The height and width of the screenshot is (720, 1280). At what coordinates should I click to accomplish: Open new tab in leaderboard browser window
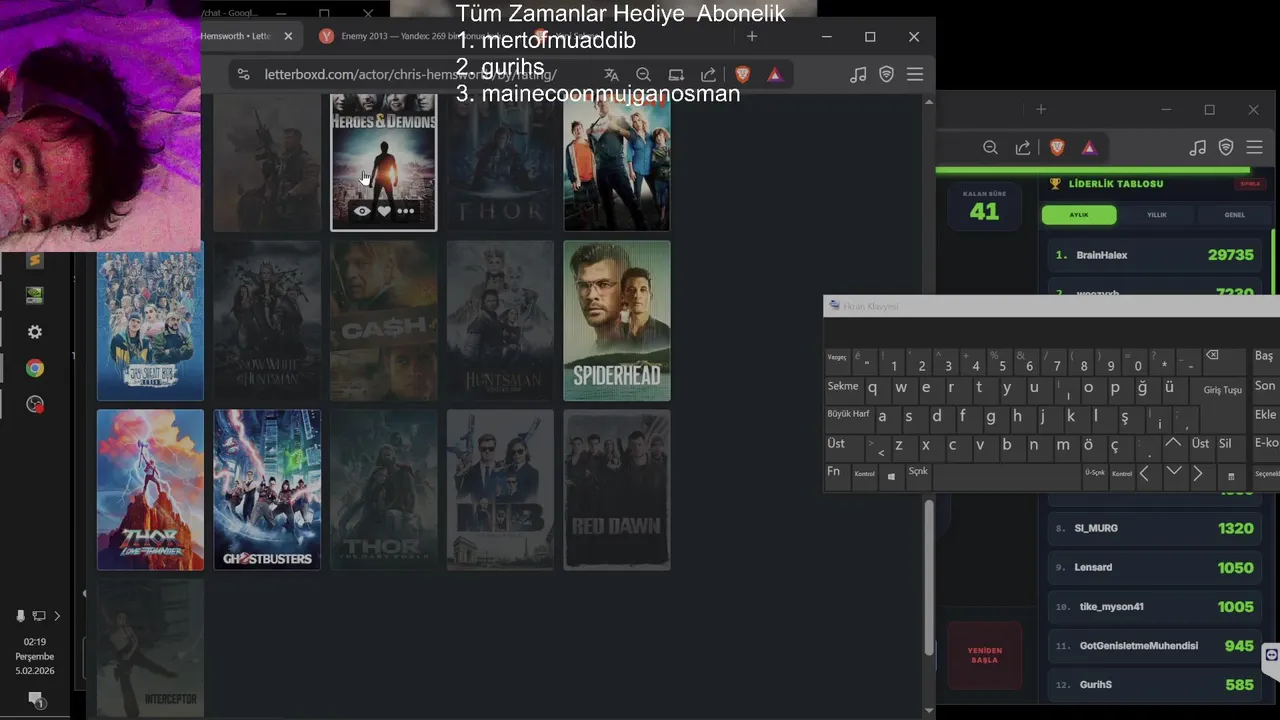pos(1041,109)
